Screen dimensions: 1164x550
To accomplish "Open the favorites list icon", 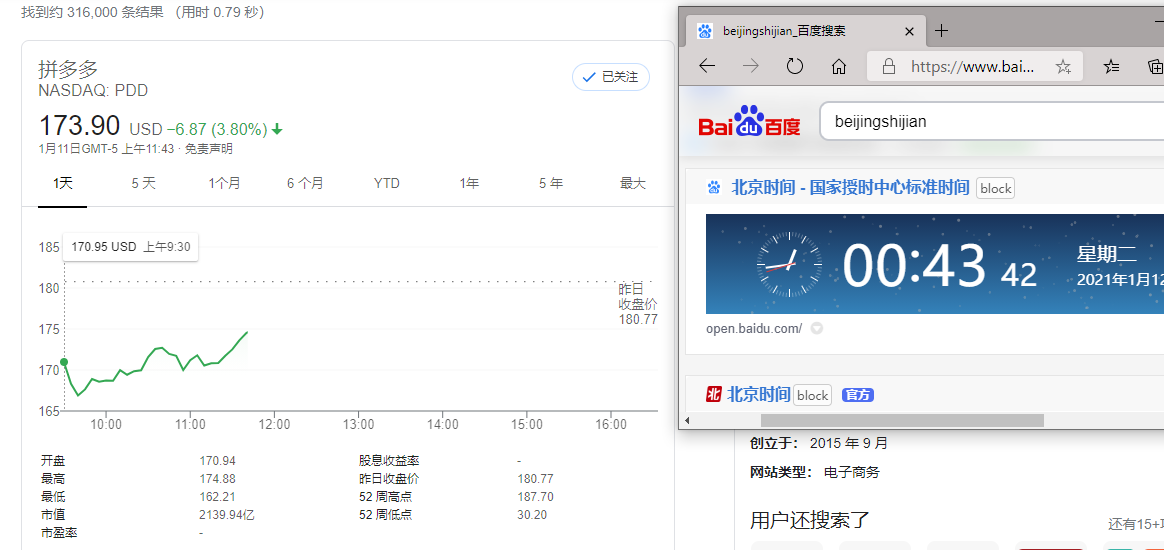I will (x=1111, y=67).
